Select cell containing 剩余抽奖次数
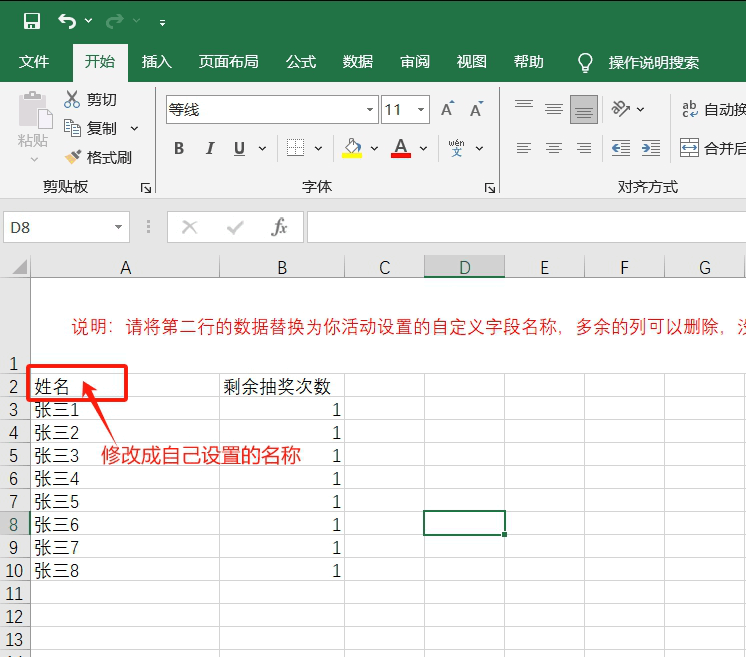The height and width of the screenshot is (657, 746). 282,386
